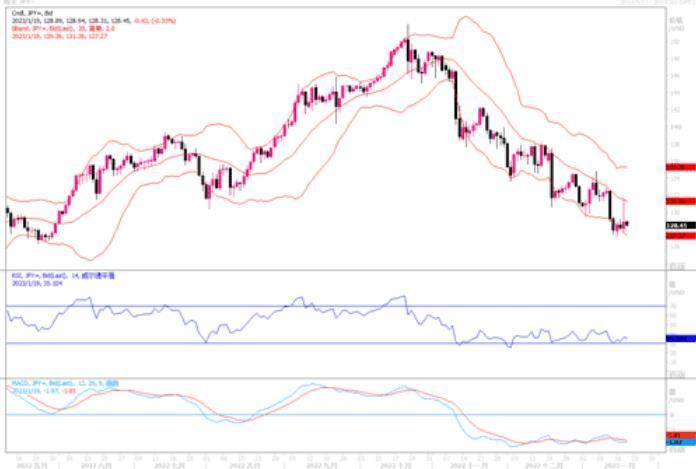Click the upper Bollinger band red price tag
This screenshot has width=696, height=469.
point(678,167)
